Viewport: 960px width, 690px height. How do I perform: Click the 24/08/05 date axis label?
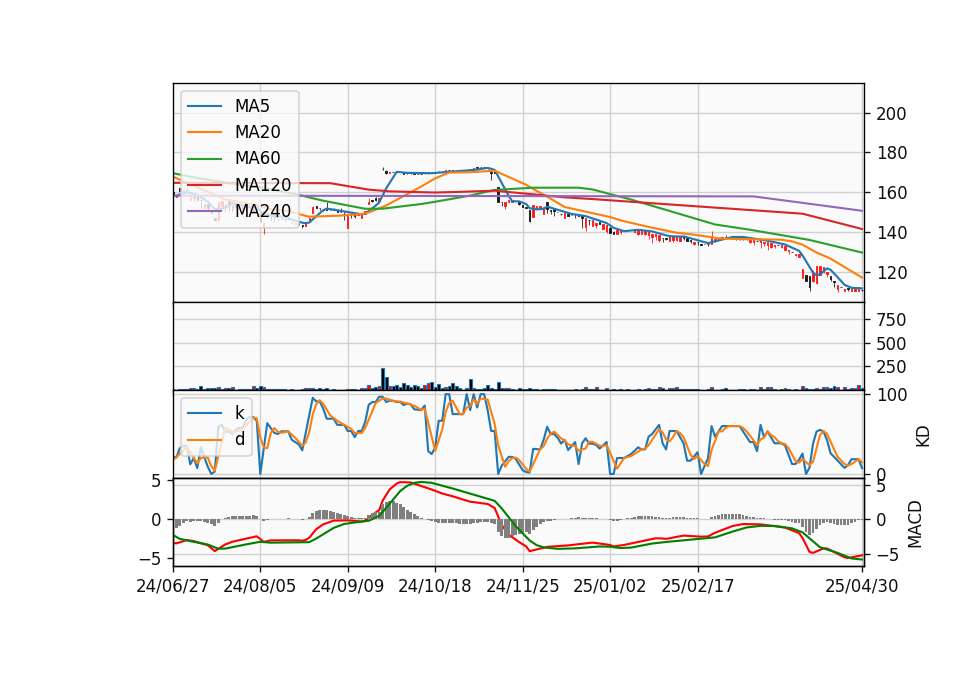[260, 586]
